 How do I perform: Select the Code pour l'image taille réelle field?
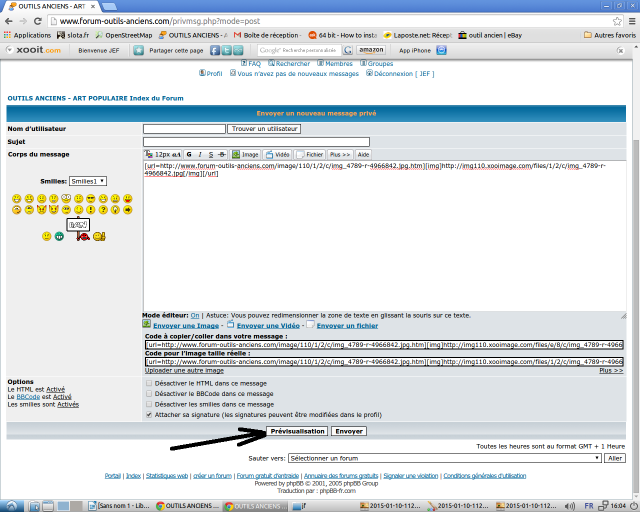384,362
